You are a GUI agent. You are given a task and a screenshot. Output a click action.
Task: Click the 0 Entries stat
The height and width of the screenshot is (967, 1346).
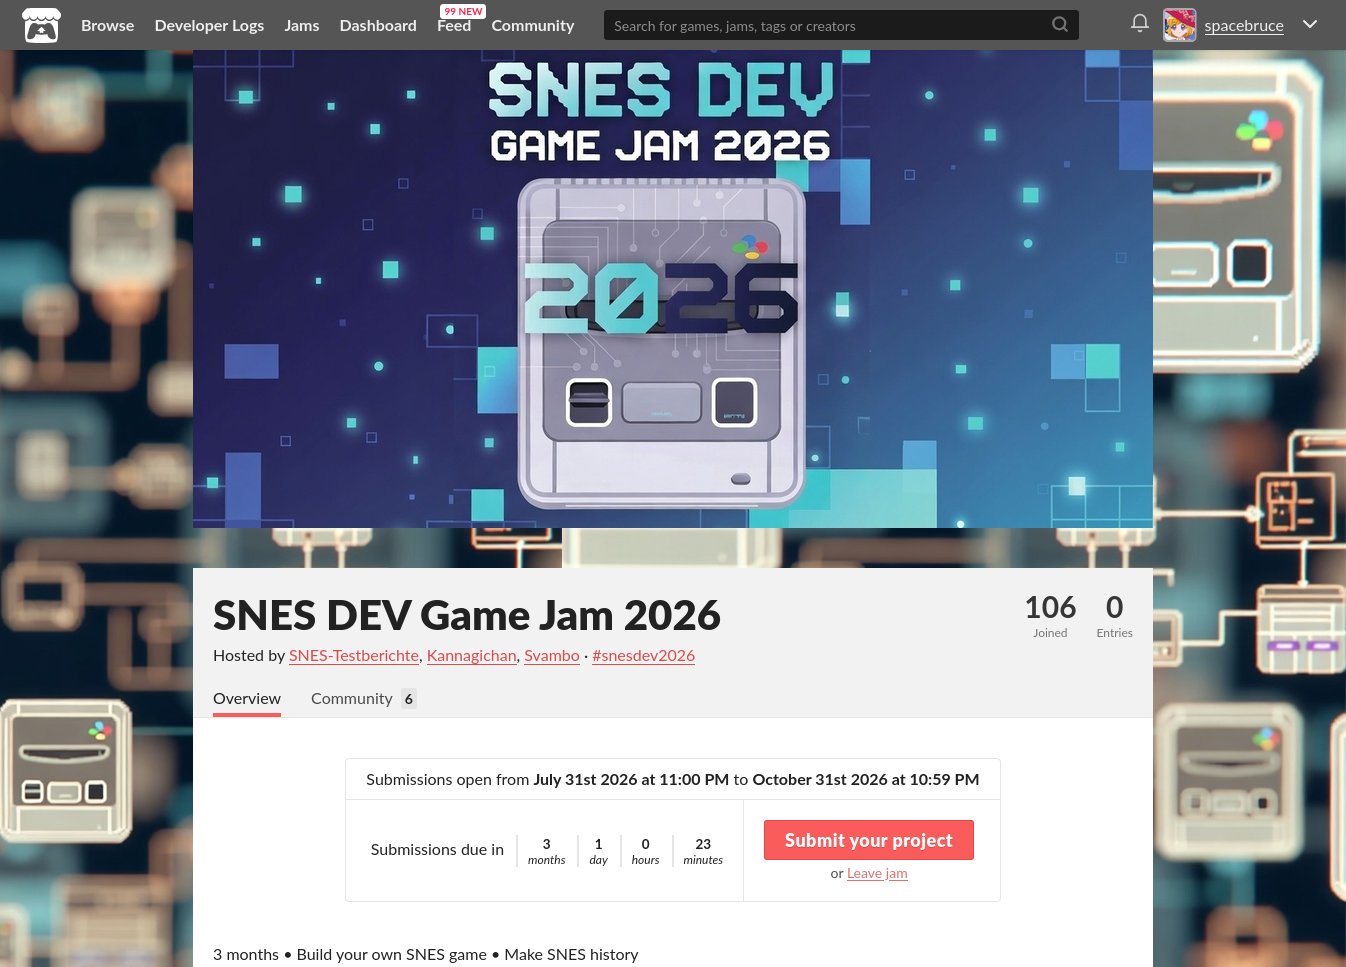point(1114,615)
